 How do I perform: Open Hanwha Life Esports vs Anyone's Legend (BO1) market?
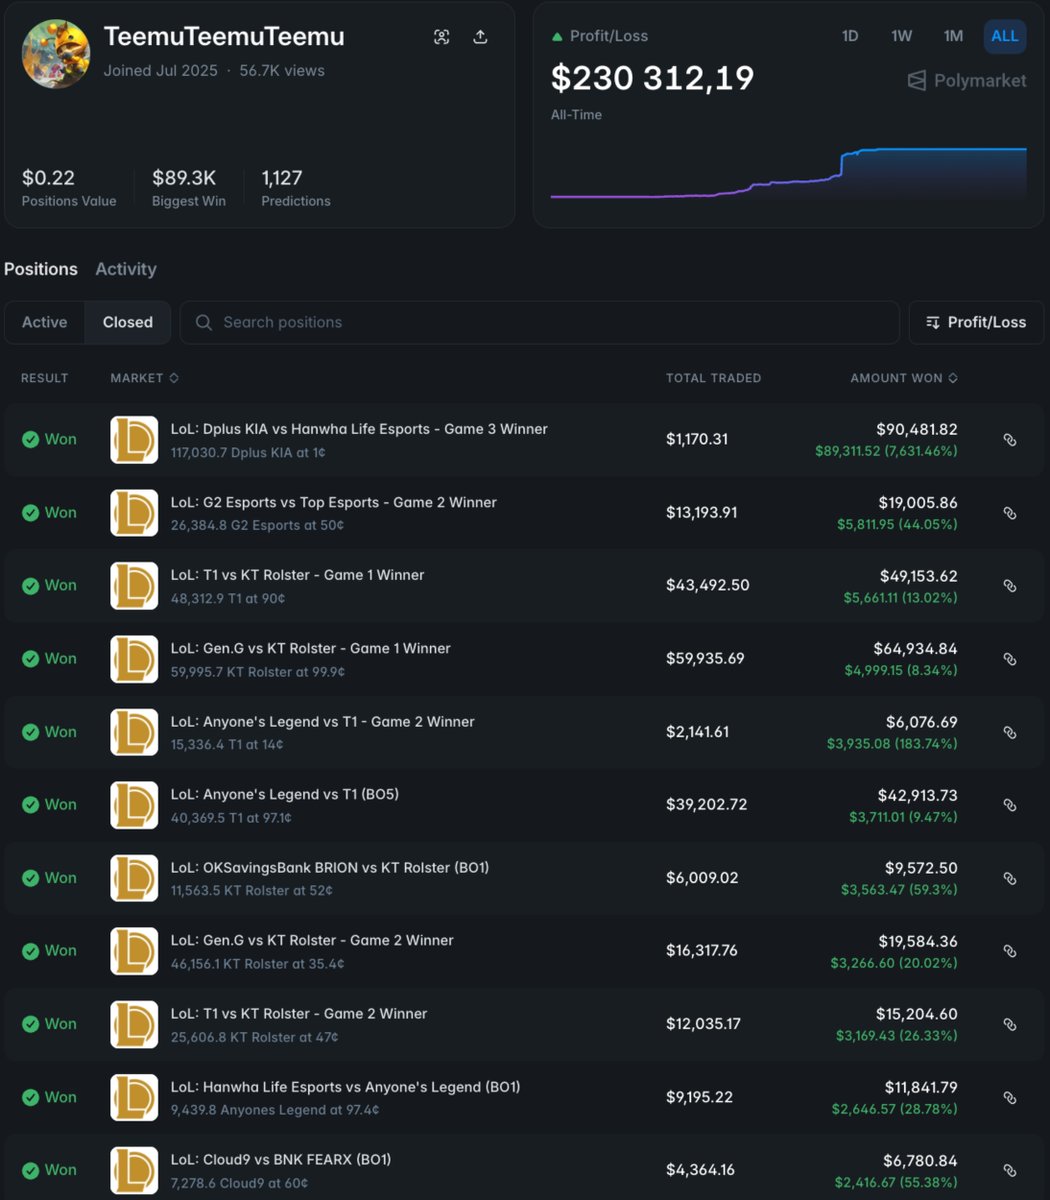[x=346, y=1087]
